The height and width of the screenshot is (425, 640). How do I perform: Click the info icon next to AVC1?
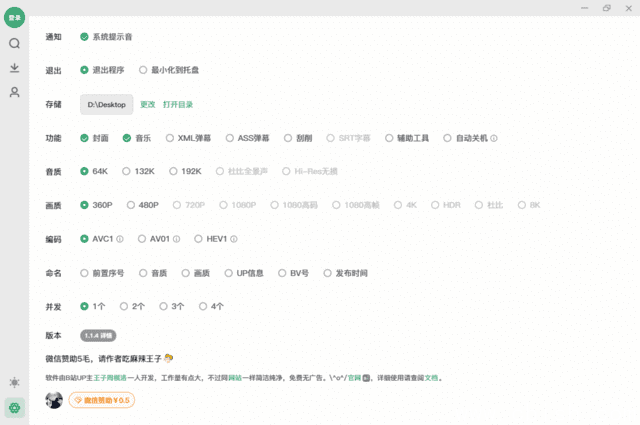[120, 239]
